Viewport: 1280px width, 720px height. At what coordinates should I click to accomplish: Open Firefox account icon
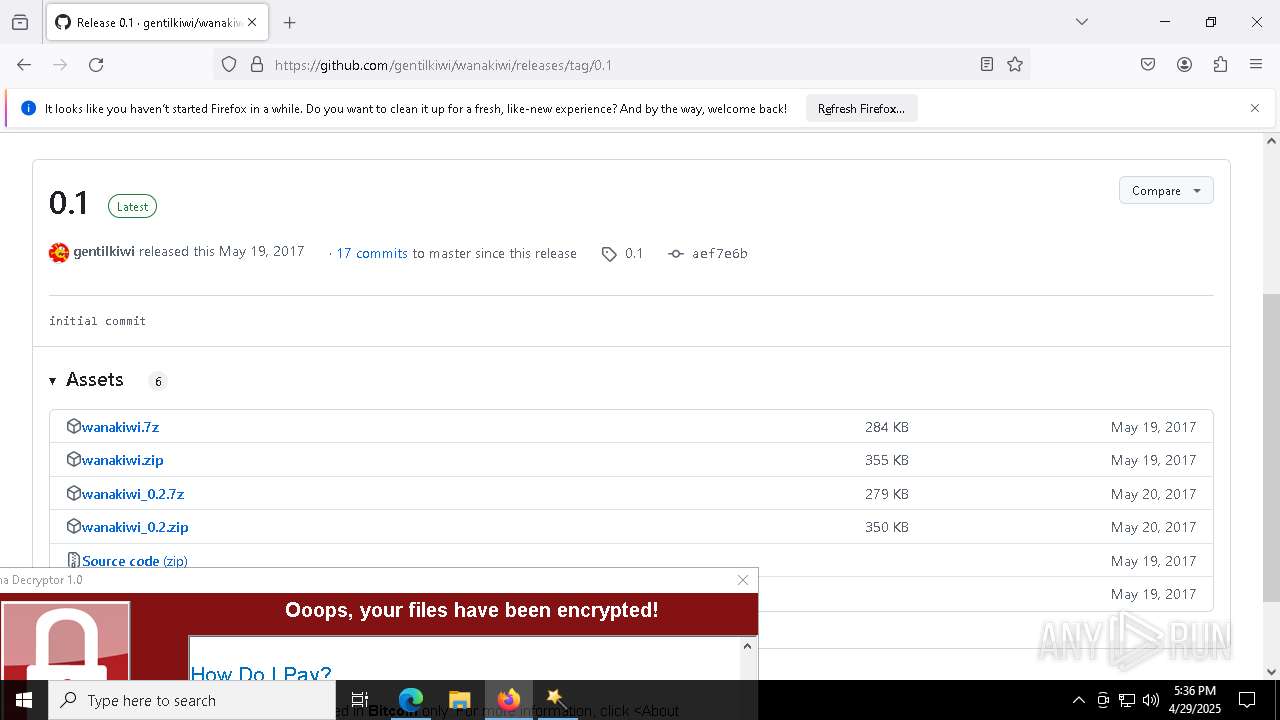coord(1184,65)
